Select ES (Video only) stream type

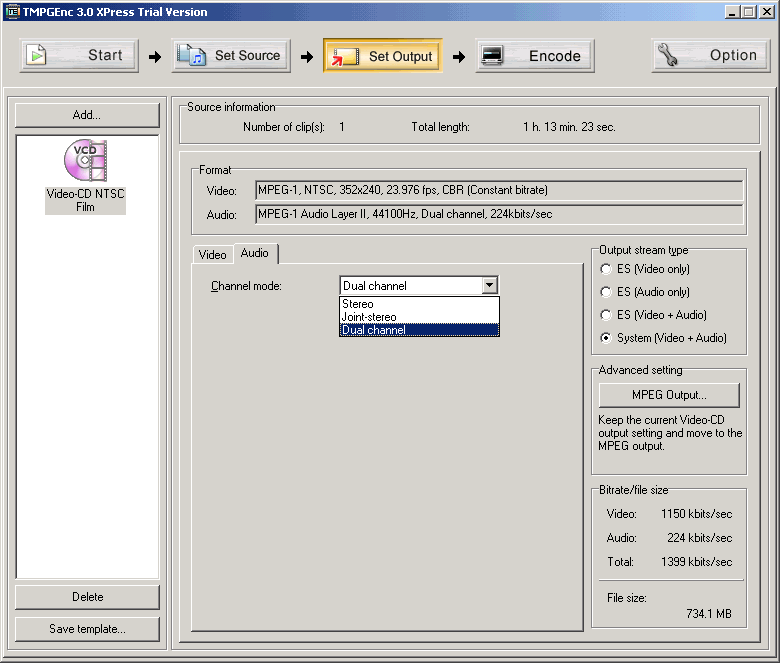[x=606, y=269]
